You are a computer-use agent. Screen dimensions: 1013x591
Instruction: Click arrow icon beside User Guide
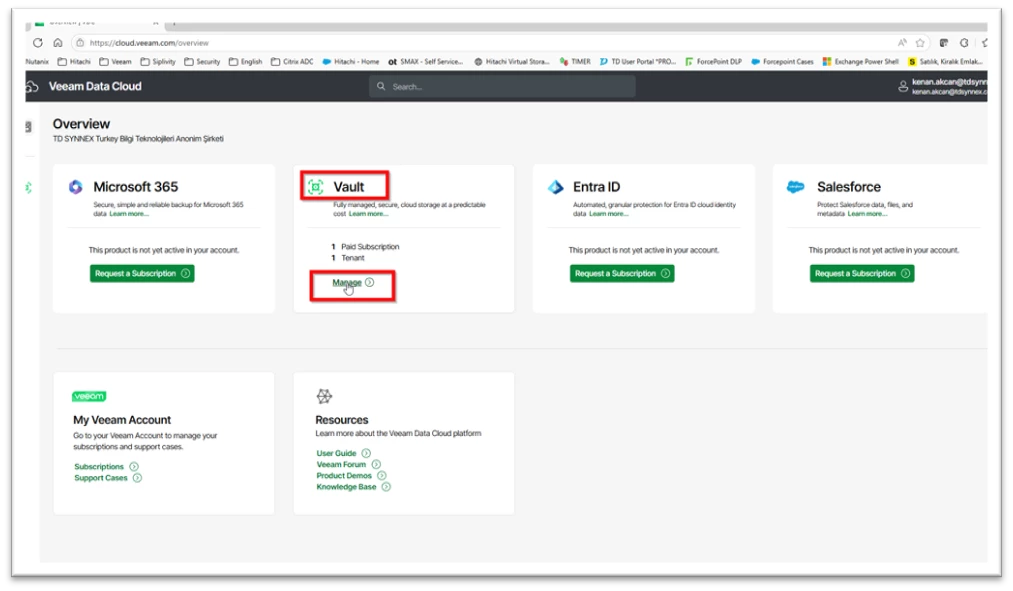(x=366, y=453)
